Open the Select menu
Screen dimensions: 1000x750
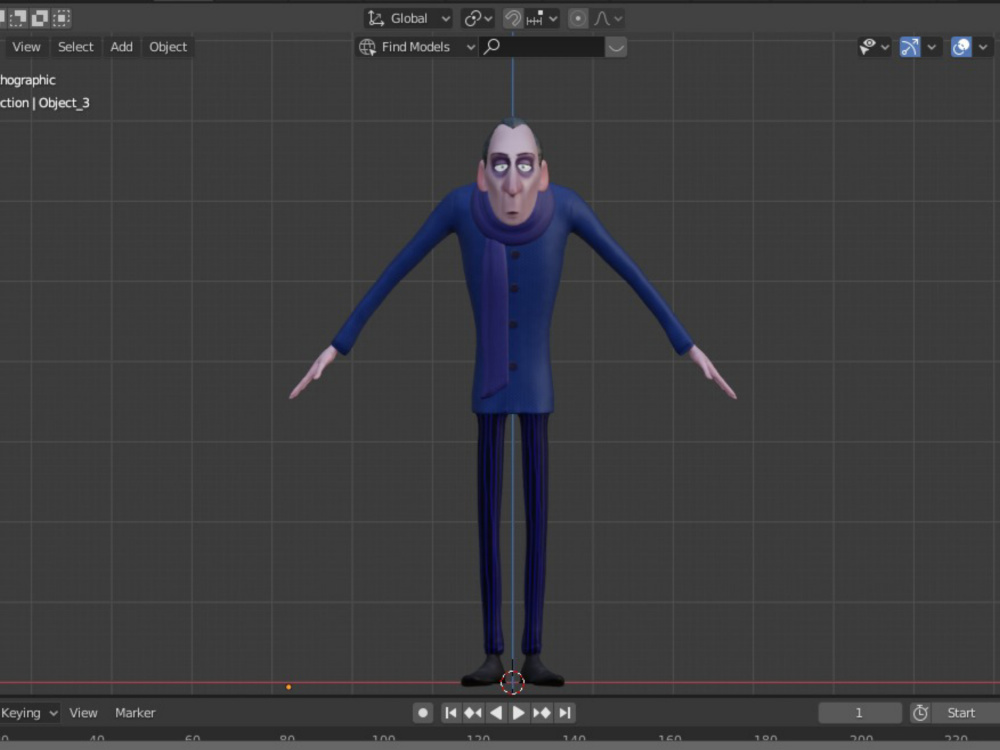75,47
